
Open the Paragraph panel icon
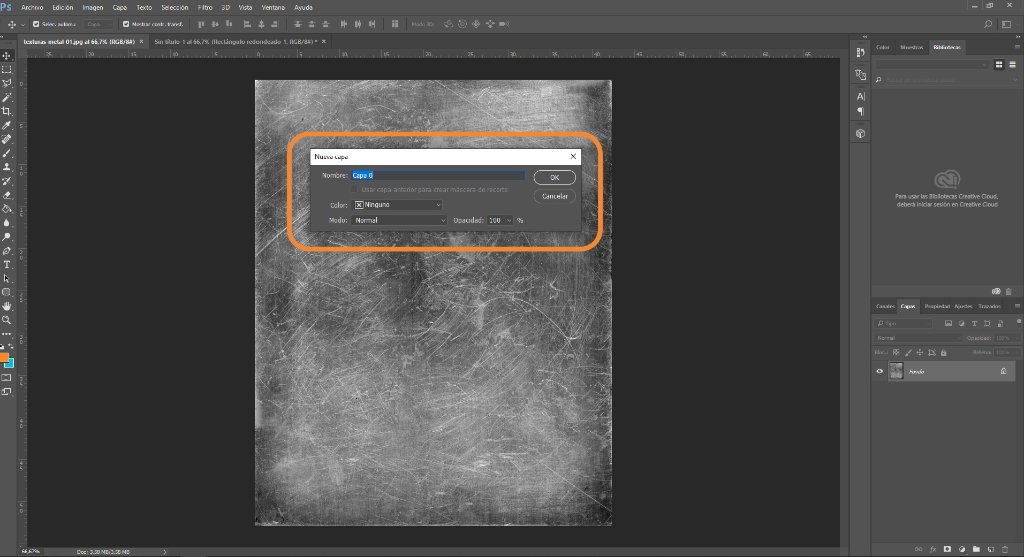(860, 112)
